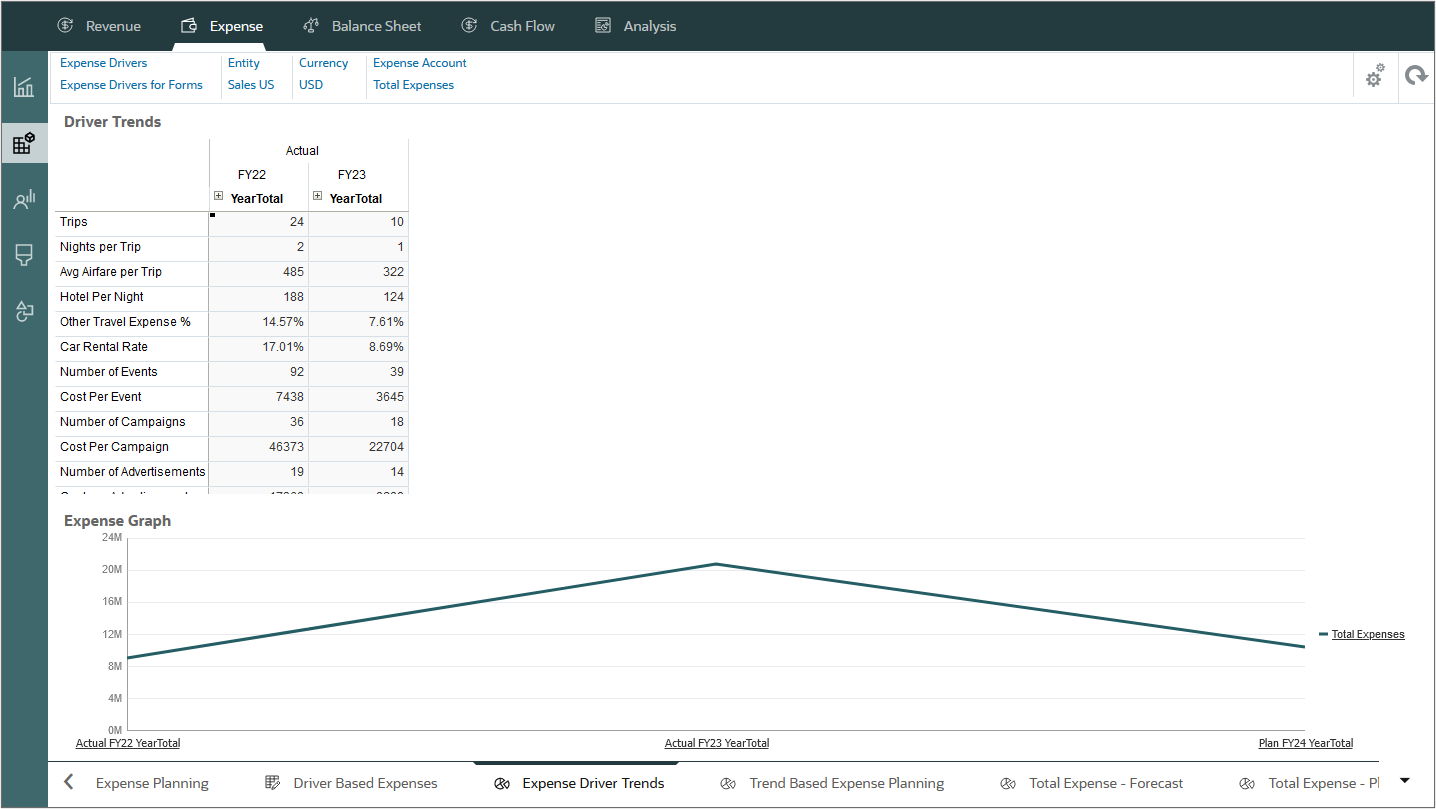Select the data cube icon in sidebar
1436x809 pixels.
coord(24,142)
